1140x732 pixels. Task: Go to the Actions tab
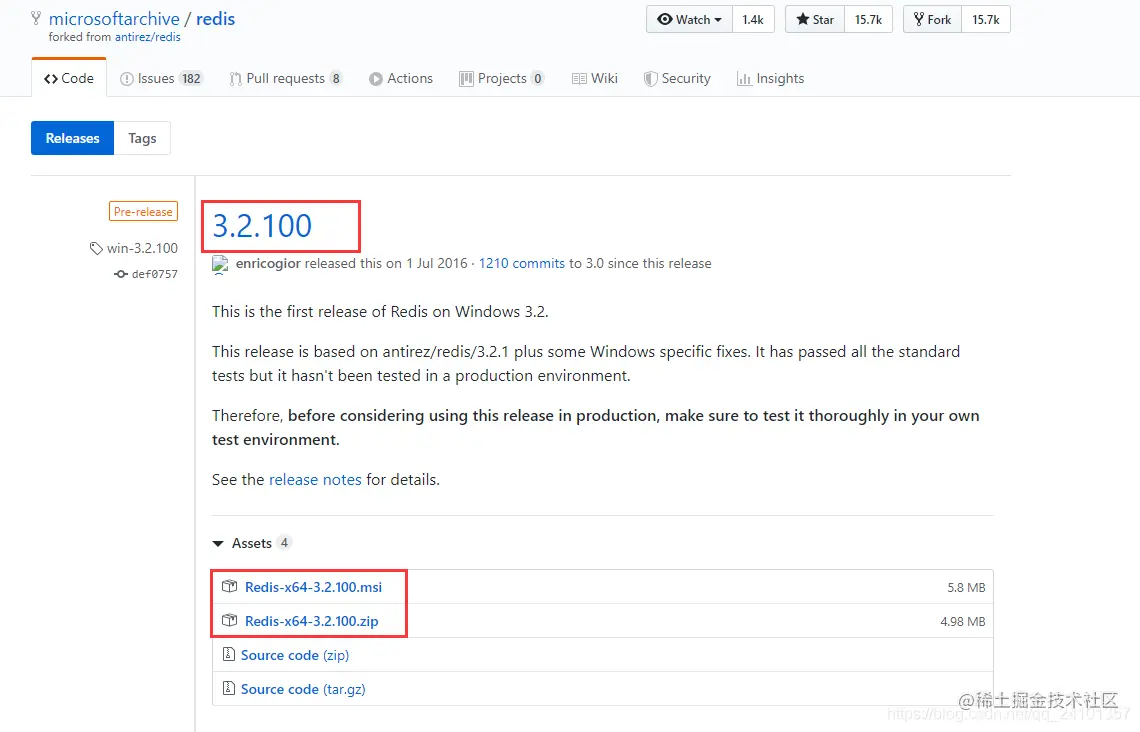(x=401, y=79)
